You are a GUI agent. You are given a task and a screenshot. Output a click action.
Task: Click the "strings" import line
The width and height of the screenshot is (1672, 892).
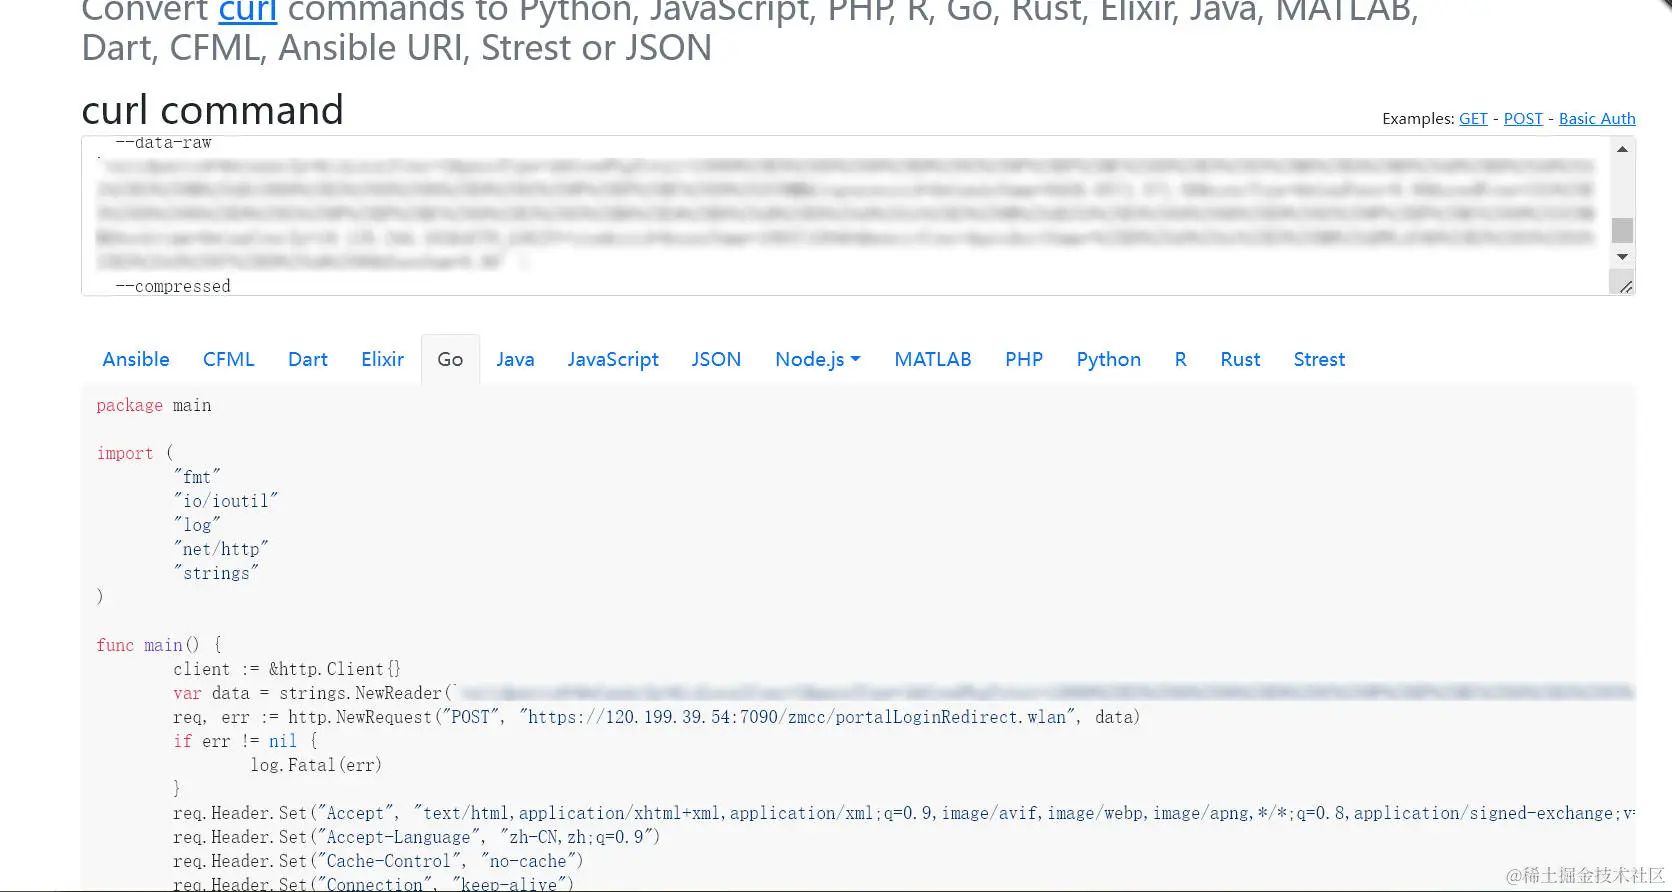(x=216, y=573)
